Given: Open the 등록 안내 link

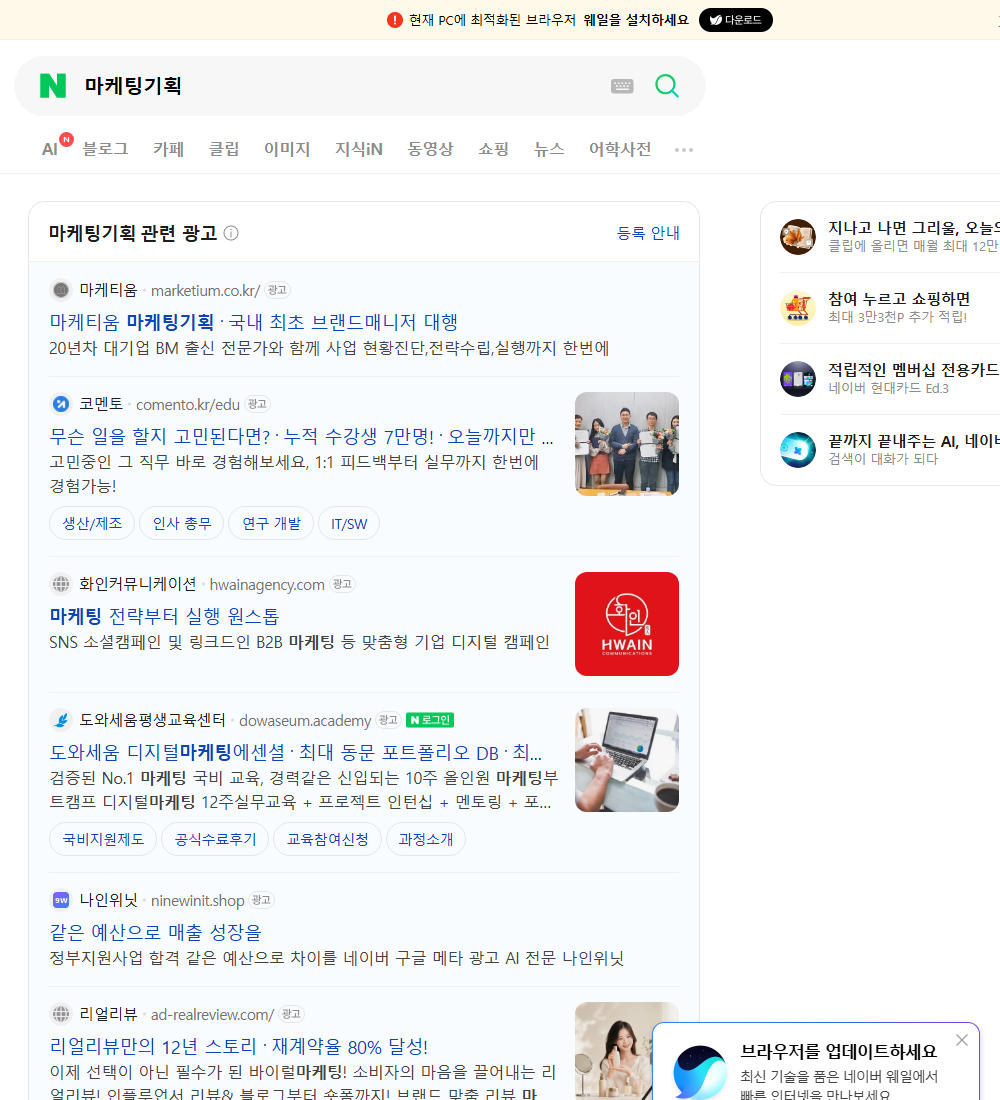Looking at the screenshot, I should coord(648,233).
